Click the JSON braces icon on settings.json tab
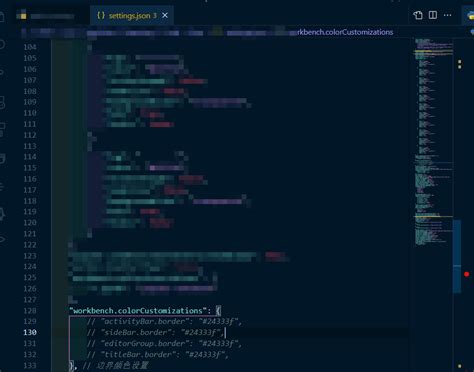The image size is (474, 372). [x=101, y=15]
